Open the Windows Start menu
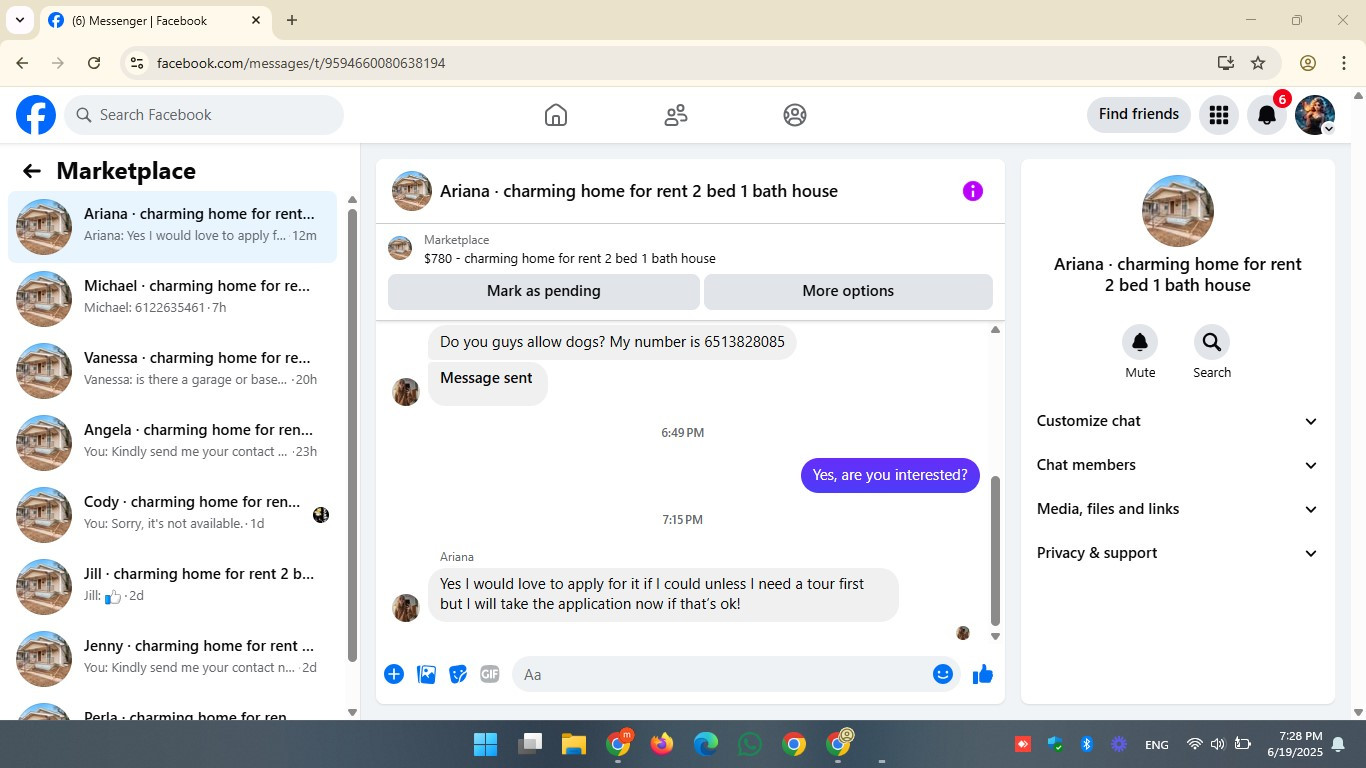 pyautogui.click(x=485, y=744)
